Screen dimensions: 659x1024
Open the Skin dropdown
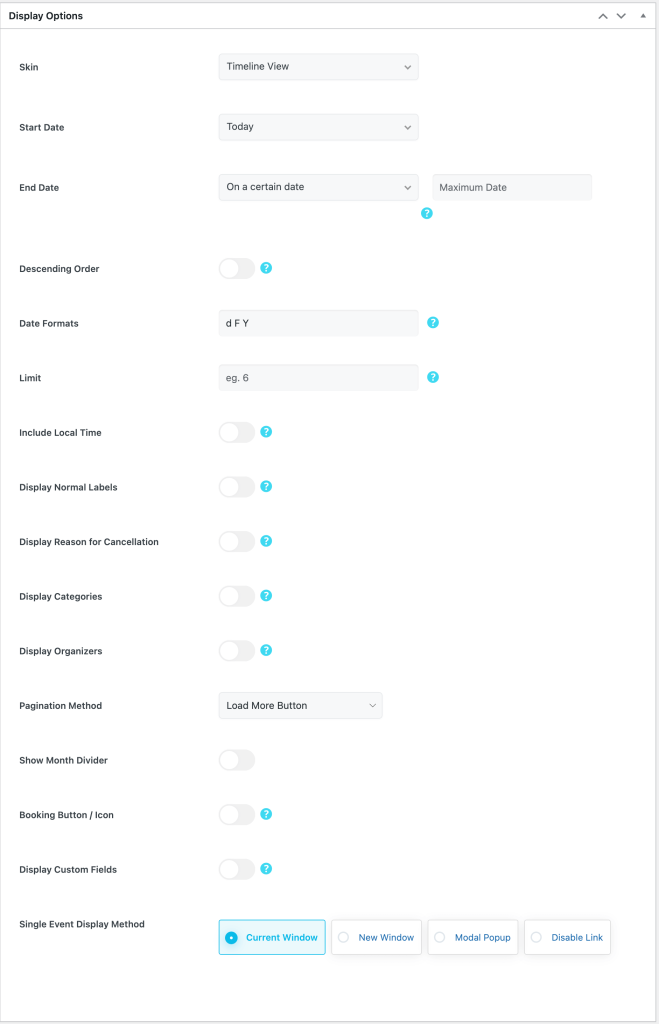pos(318,67)
